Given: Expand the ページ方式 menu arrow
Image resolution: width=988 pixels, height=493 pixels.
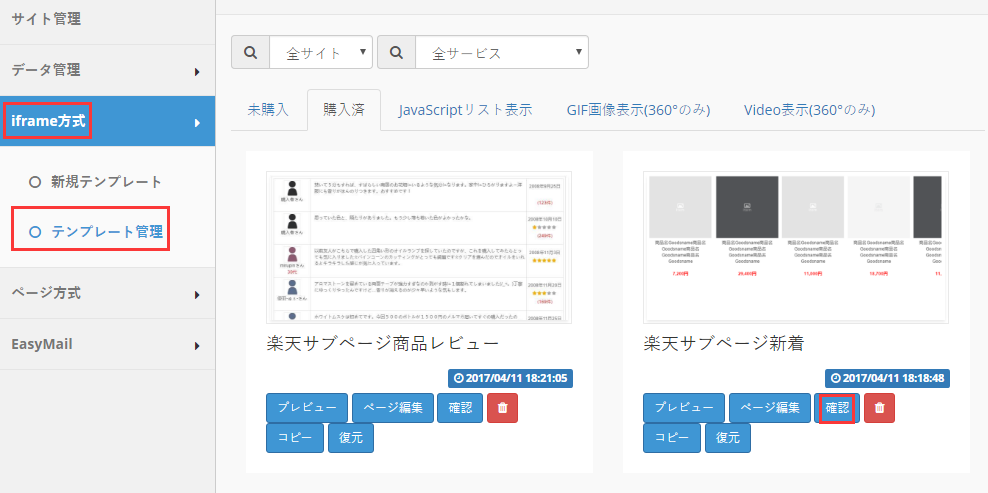Looking at the screenshot, I should (x=197, y=294).
